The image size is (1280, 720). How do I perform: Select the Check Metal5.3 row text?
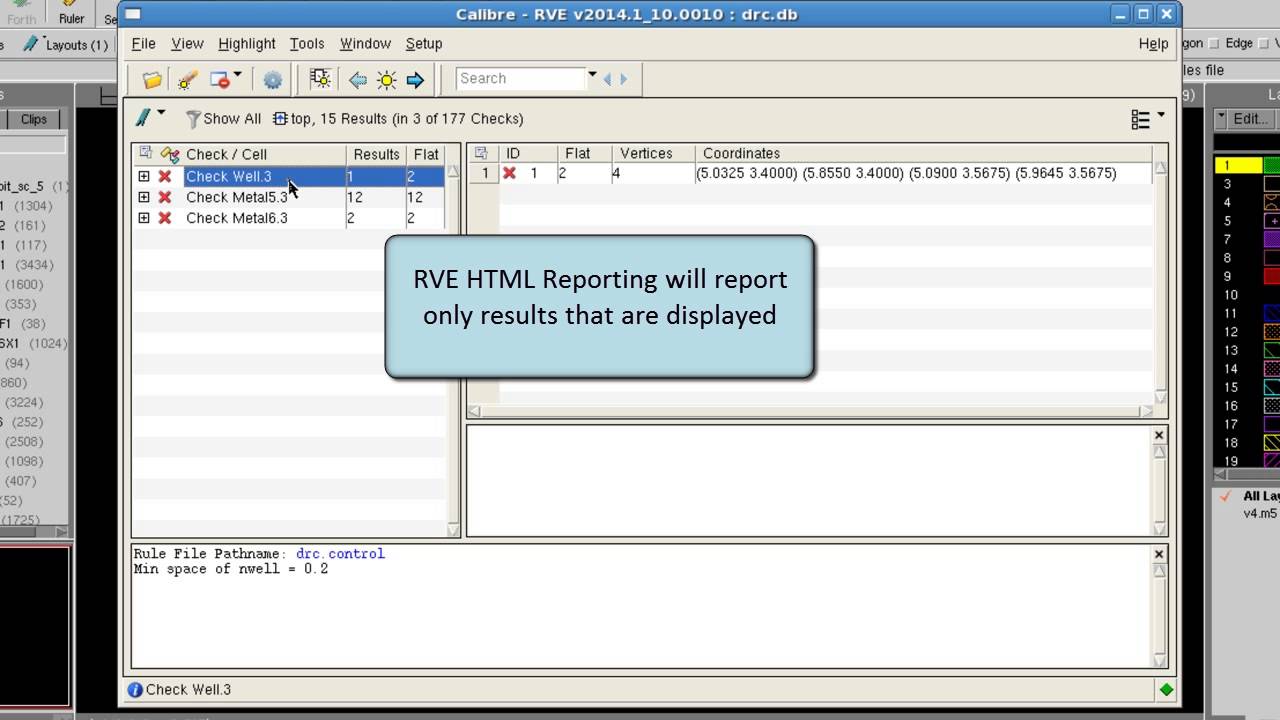point(237,197)
